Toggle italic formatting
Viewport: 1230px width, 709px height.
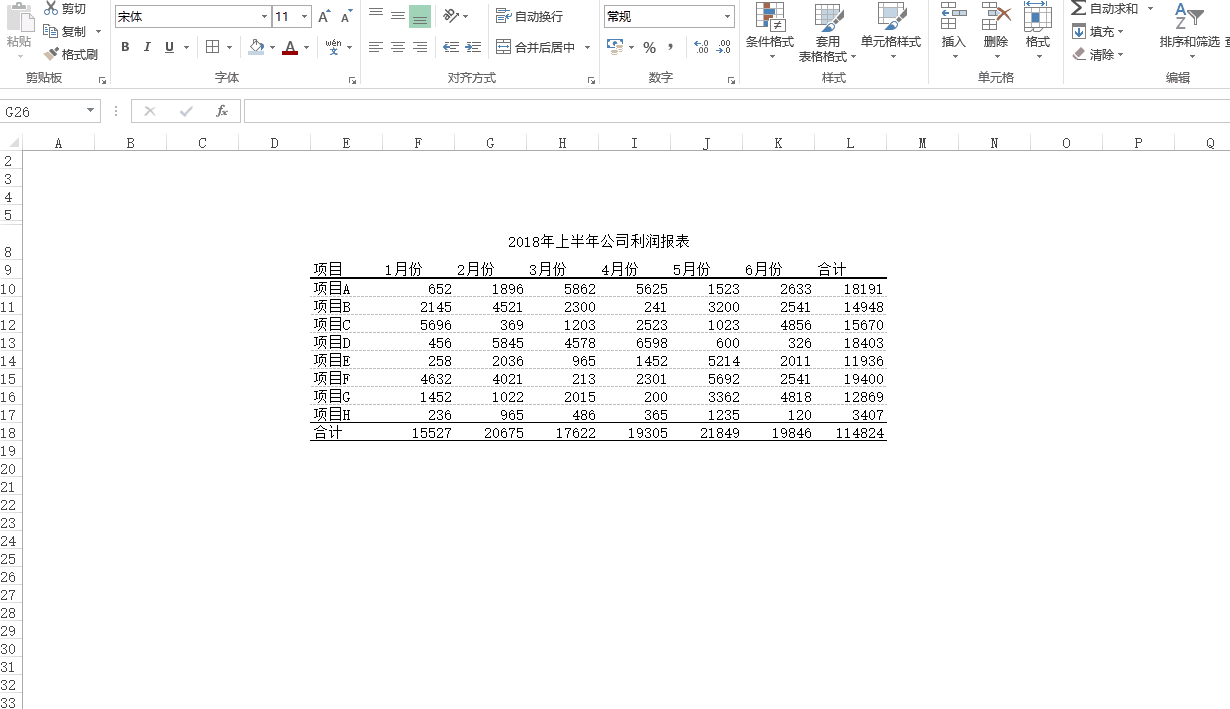click(145, 46)
